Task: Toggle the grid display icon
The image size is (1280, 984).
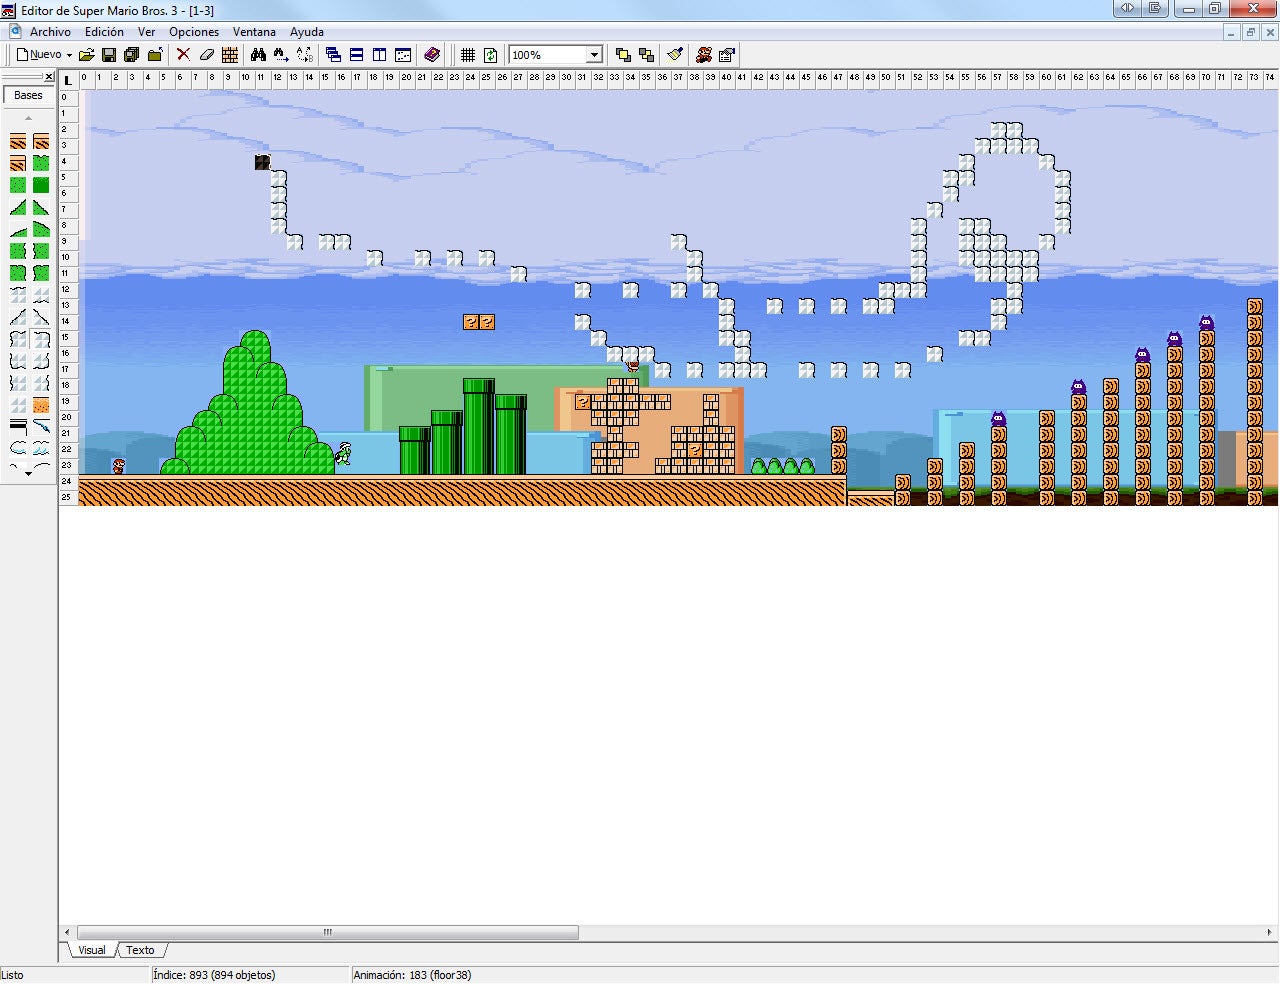Action: [468, 55]
